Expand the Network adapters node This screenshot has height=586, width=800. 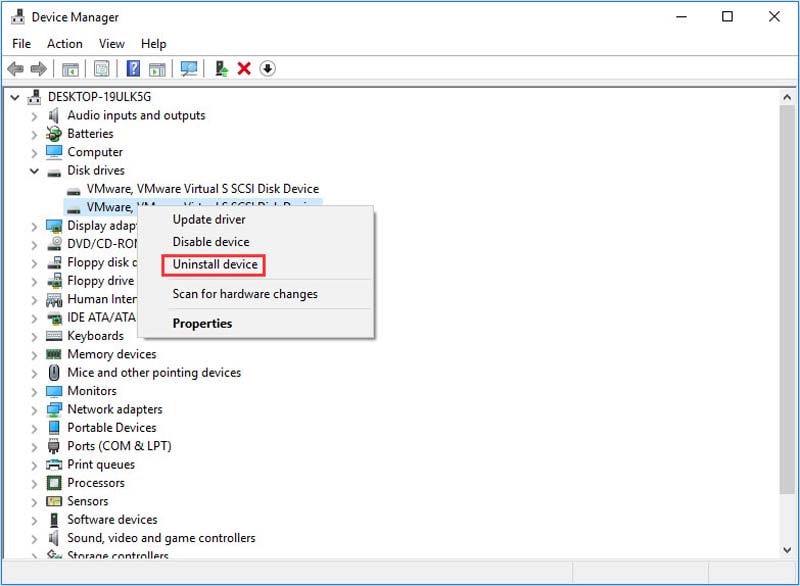[34, 410]
